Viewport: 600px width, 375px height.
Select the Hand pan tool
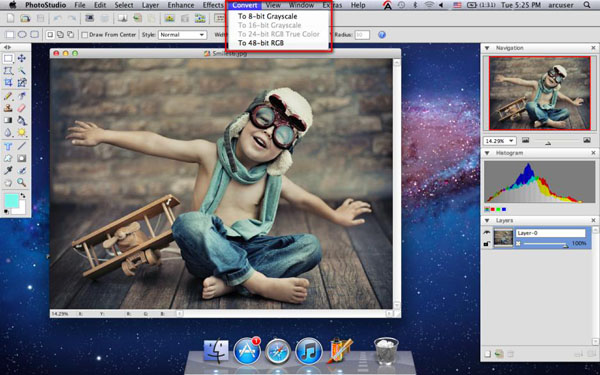click(x=8, y=183)
